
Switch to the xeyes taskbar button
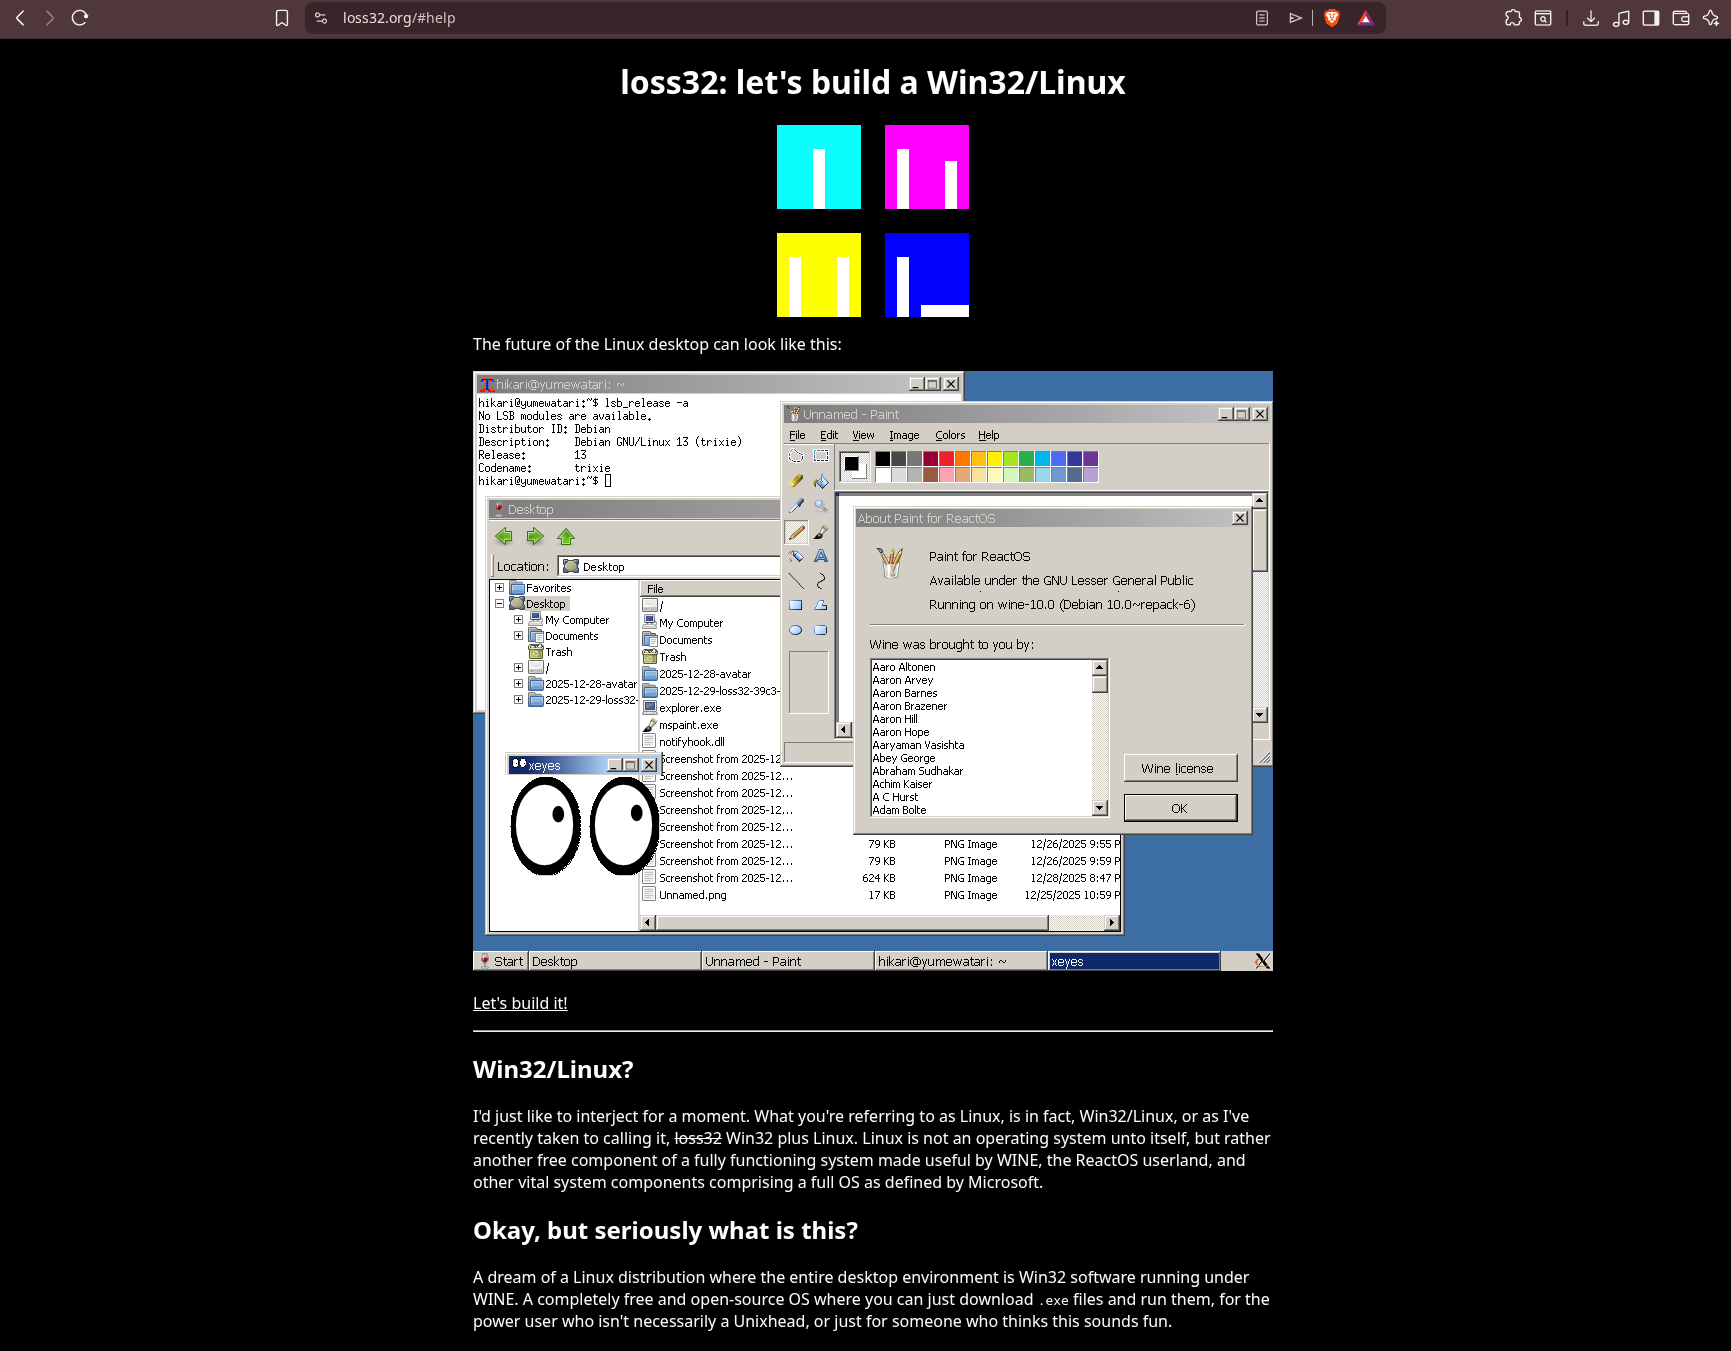[1134, 961]
